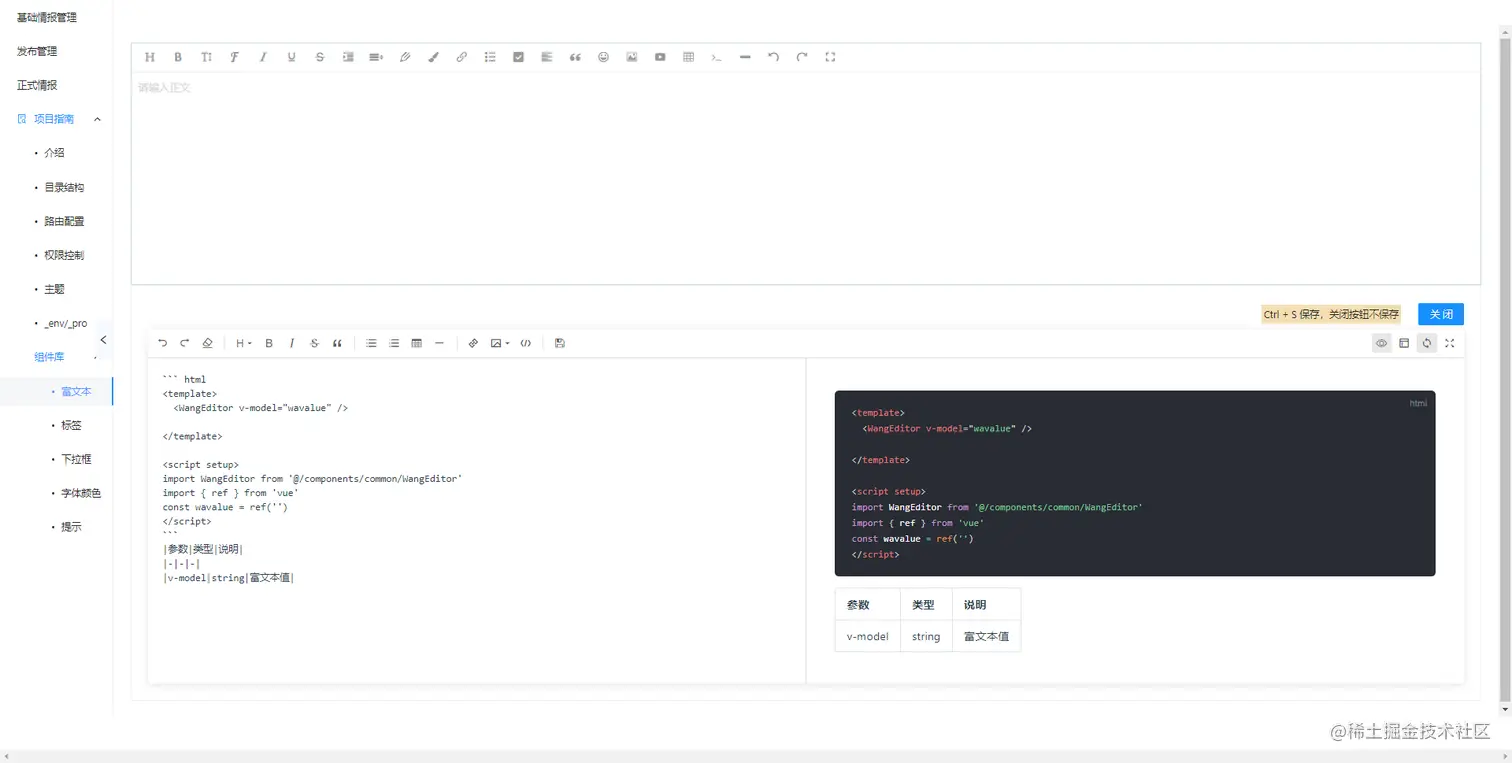Open background color brush tool in the WangEditor toolbar
The image size is (1512, 763).
click(433, 57)
